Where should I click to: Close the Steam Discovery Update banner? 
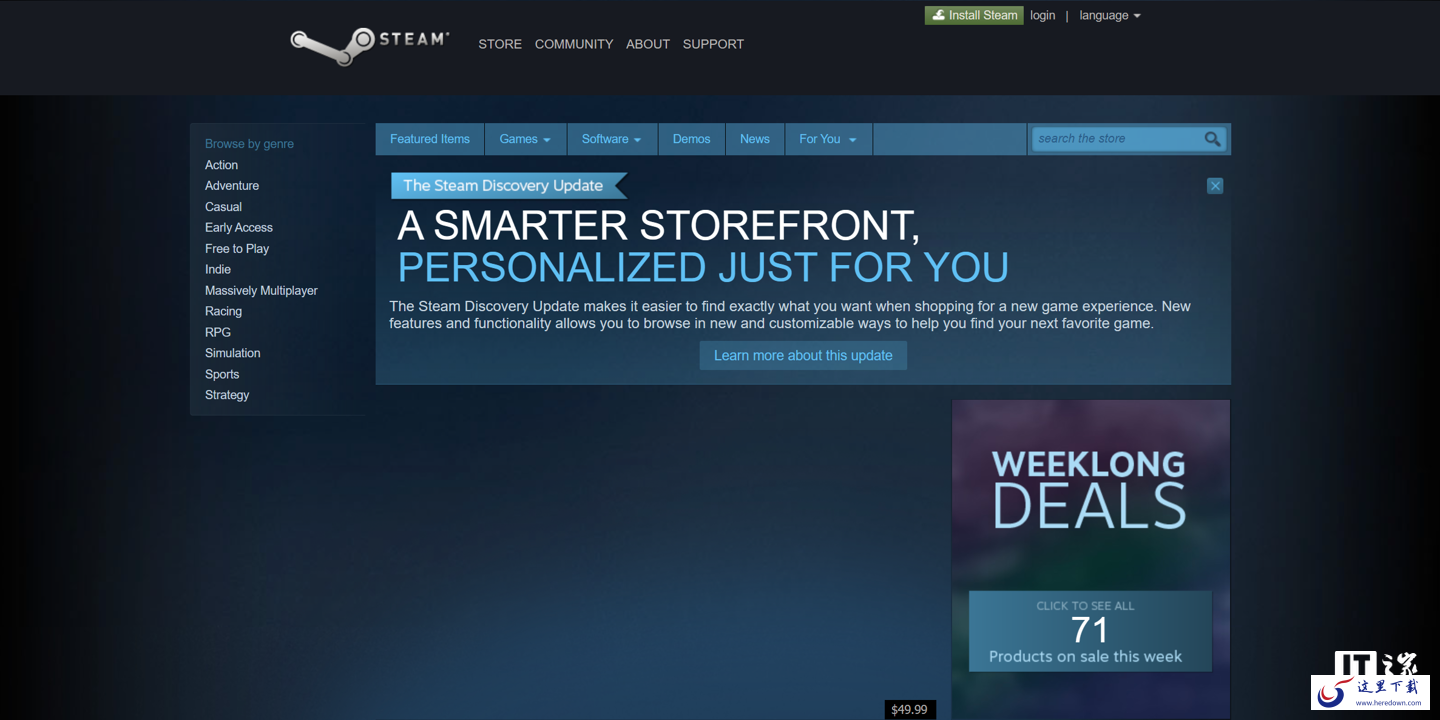(1215, 186)
